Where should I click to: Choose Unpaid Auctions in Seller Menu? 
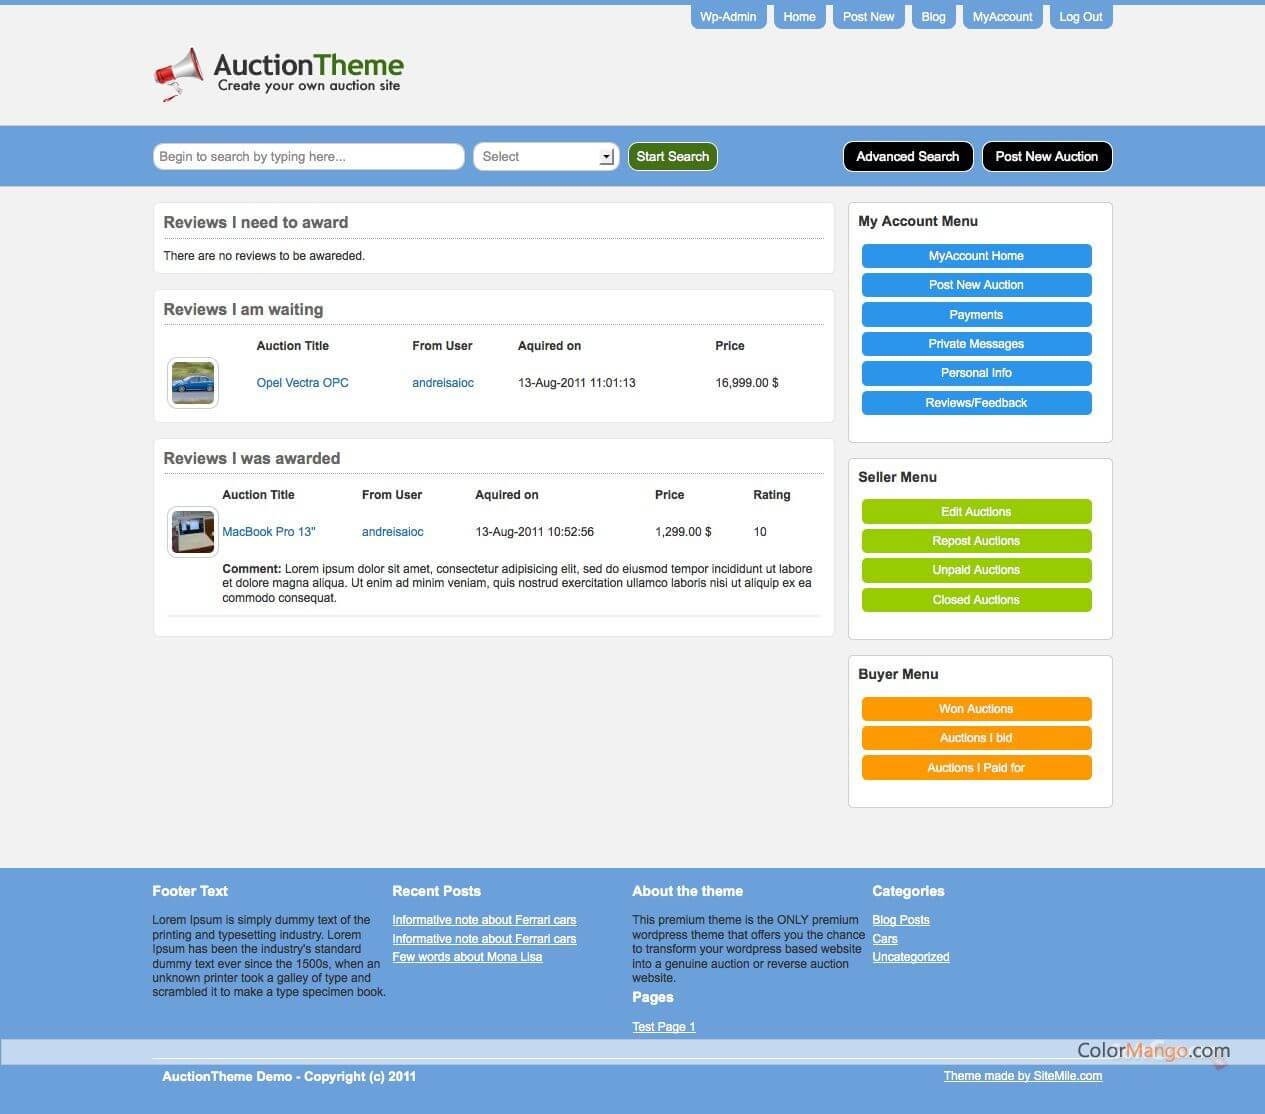[976, 570]
